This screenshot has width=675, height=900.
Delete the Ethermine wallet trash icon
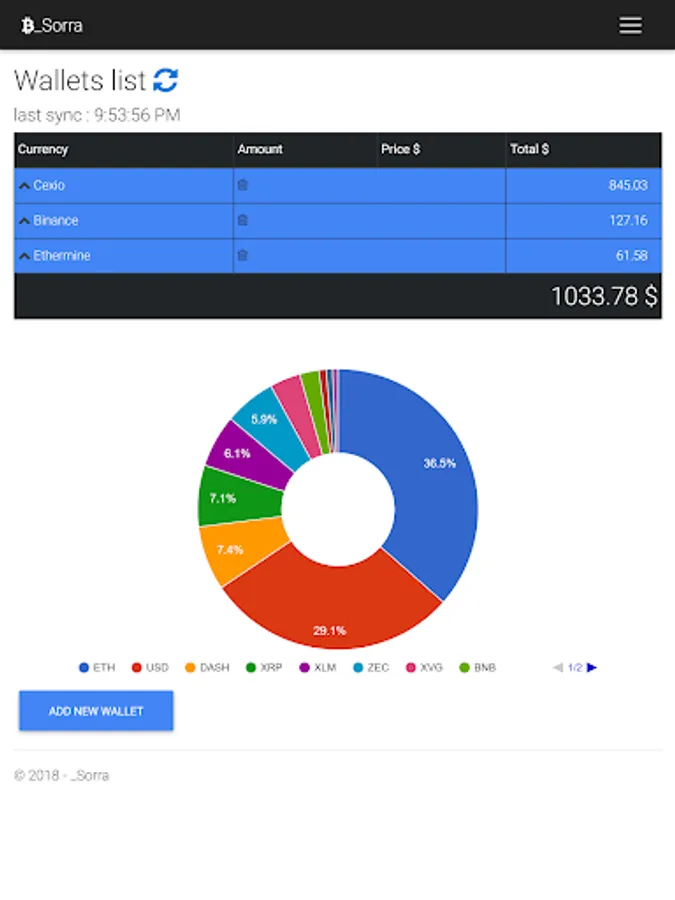(x=242, y=255)
